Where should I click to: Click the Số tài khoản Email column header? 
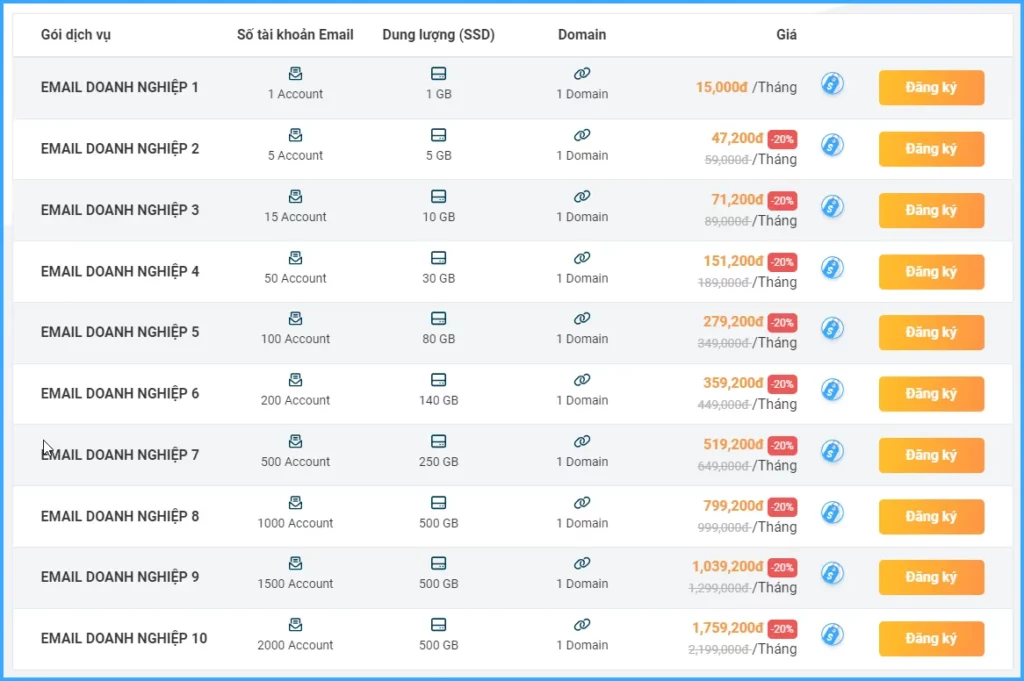[295, 35]
